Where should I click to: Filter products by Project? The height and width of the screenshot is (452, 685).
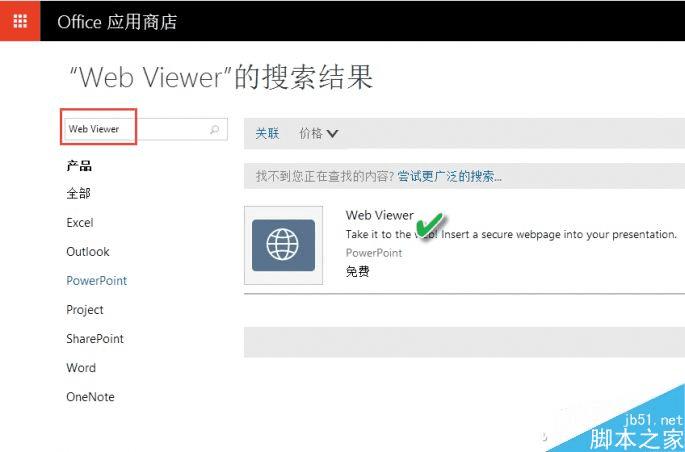85,310
